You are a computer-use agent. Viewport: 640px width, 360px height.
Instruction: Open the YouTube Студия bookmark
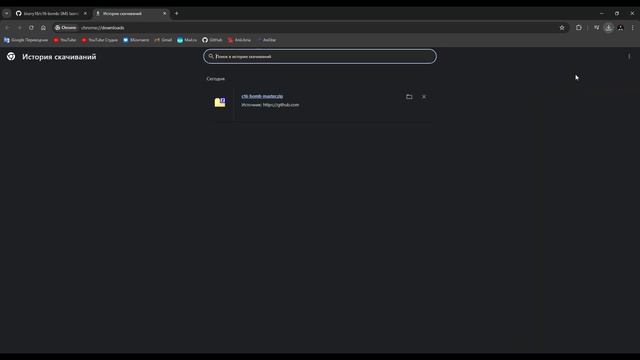pyautogui.click(x=100, y=40)
